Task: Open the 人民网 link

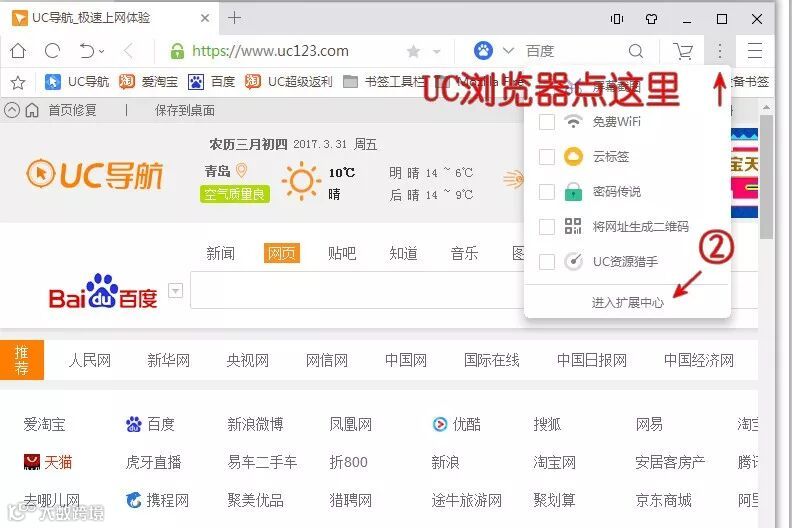Action: pos(89,360)
